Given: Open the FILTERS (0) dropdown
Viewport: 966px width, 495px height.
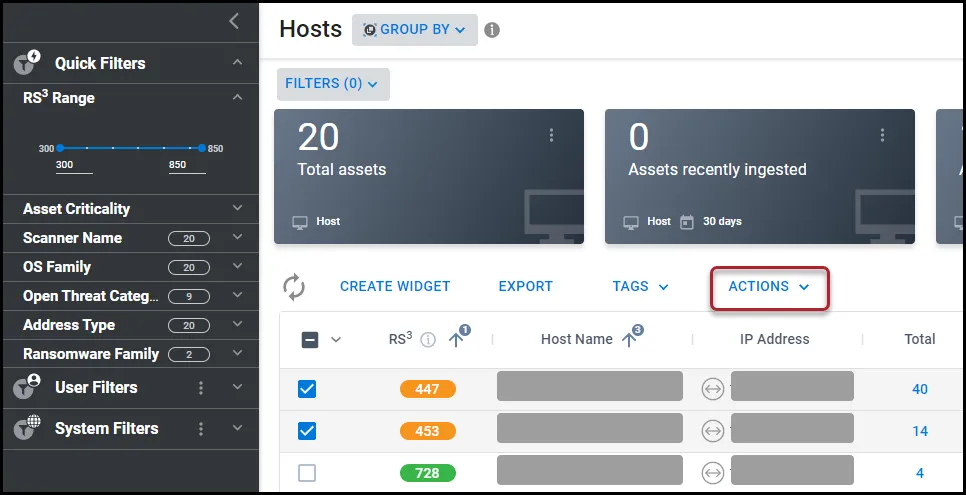Looking at the screenshot, I should click(x=333, y=84).
